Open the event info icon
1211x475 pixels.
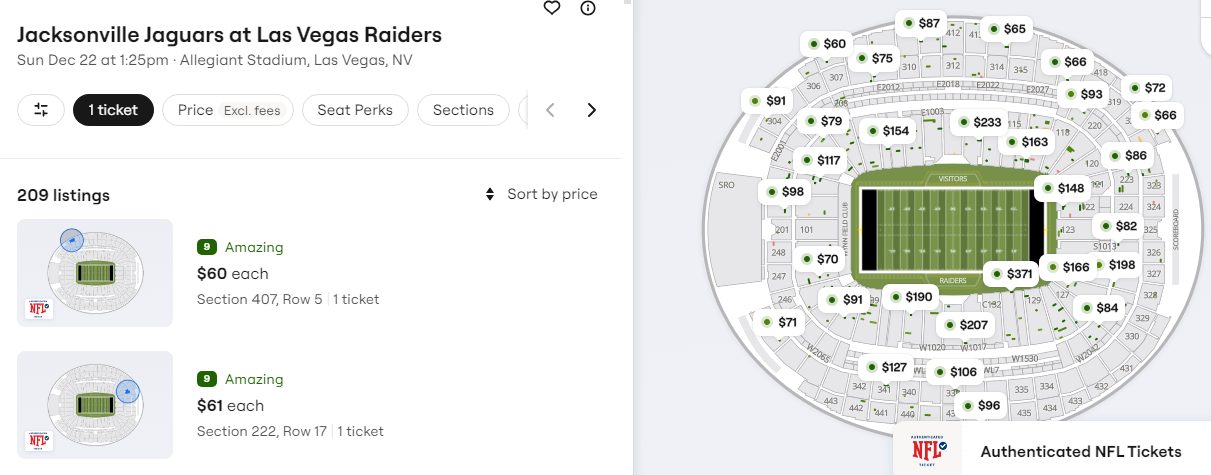[588, 8]
